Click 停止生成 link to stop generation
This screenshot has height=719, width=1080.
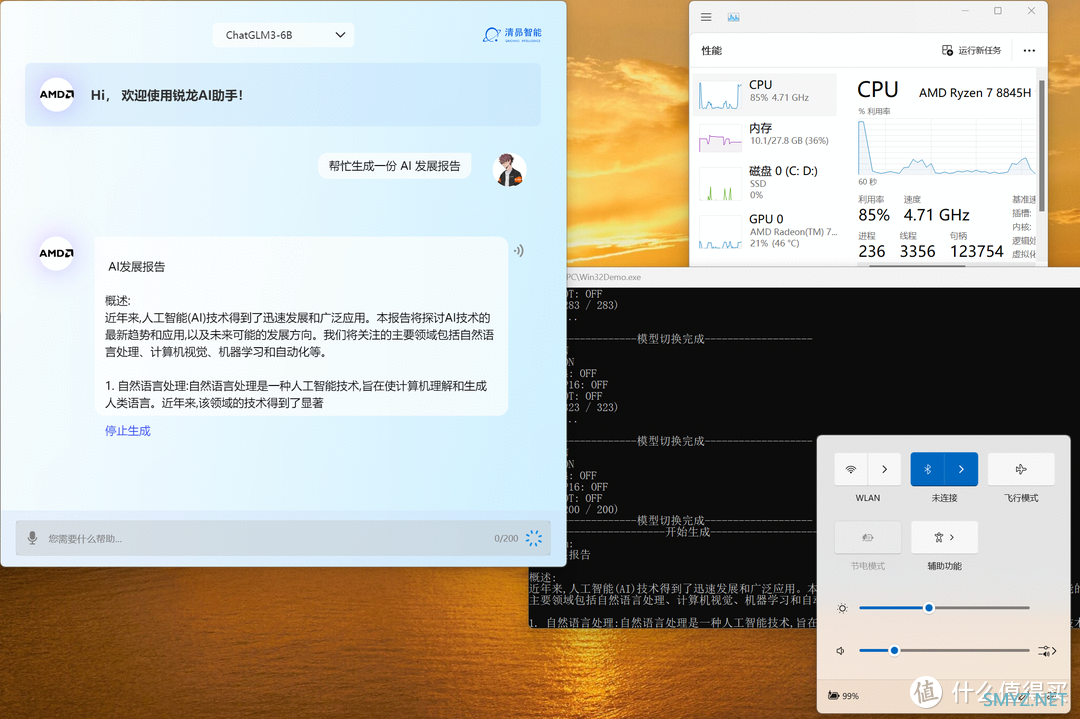(127, 430)
